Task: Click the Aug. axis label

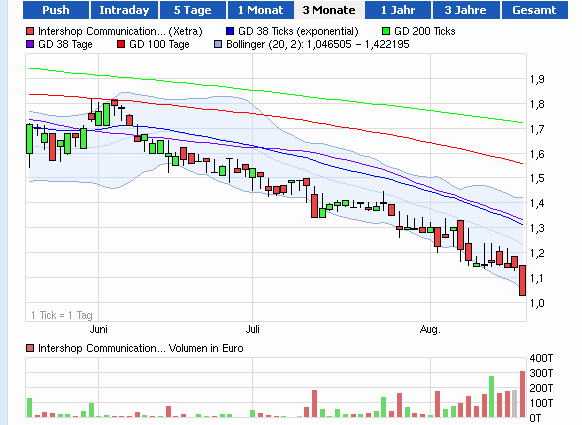Action: click(x=430, y=329)
